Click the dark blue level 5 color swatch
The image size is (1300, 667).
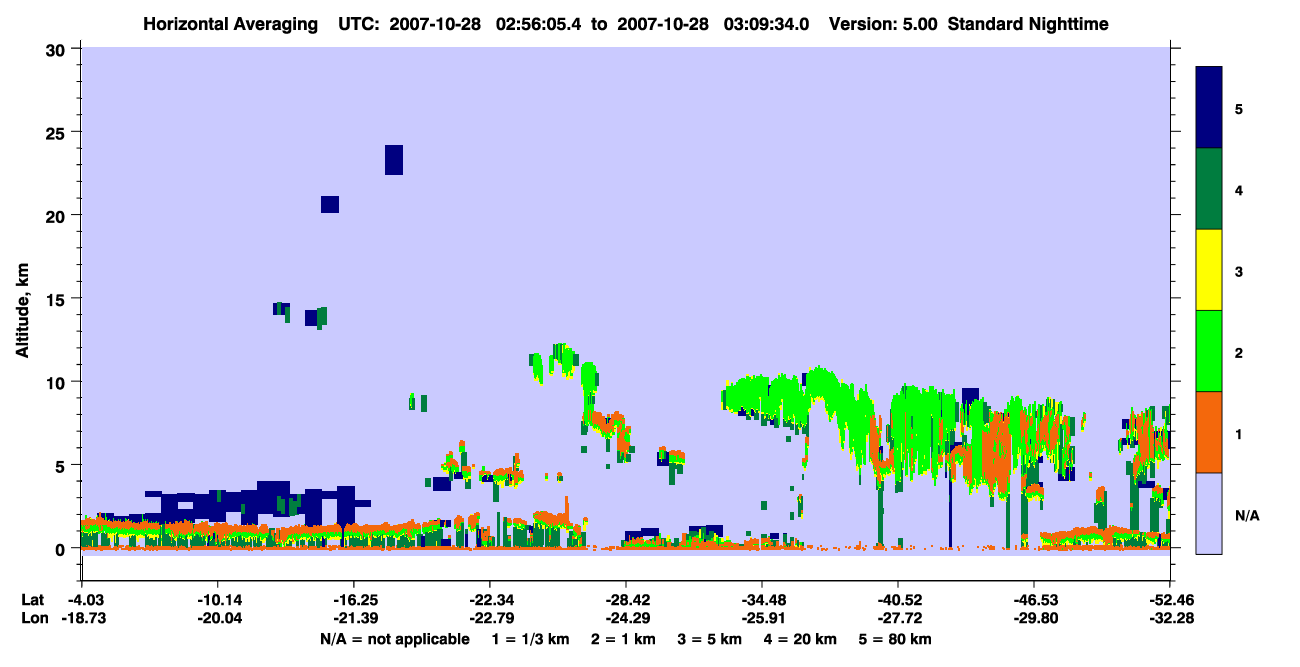pos(1209,108)
